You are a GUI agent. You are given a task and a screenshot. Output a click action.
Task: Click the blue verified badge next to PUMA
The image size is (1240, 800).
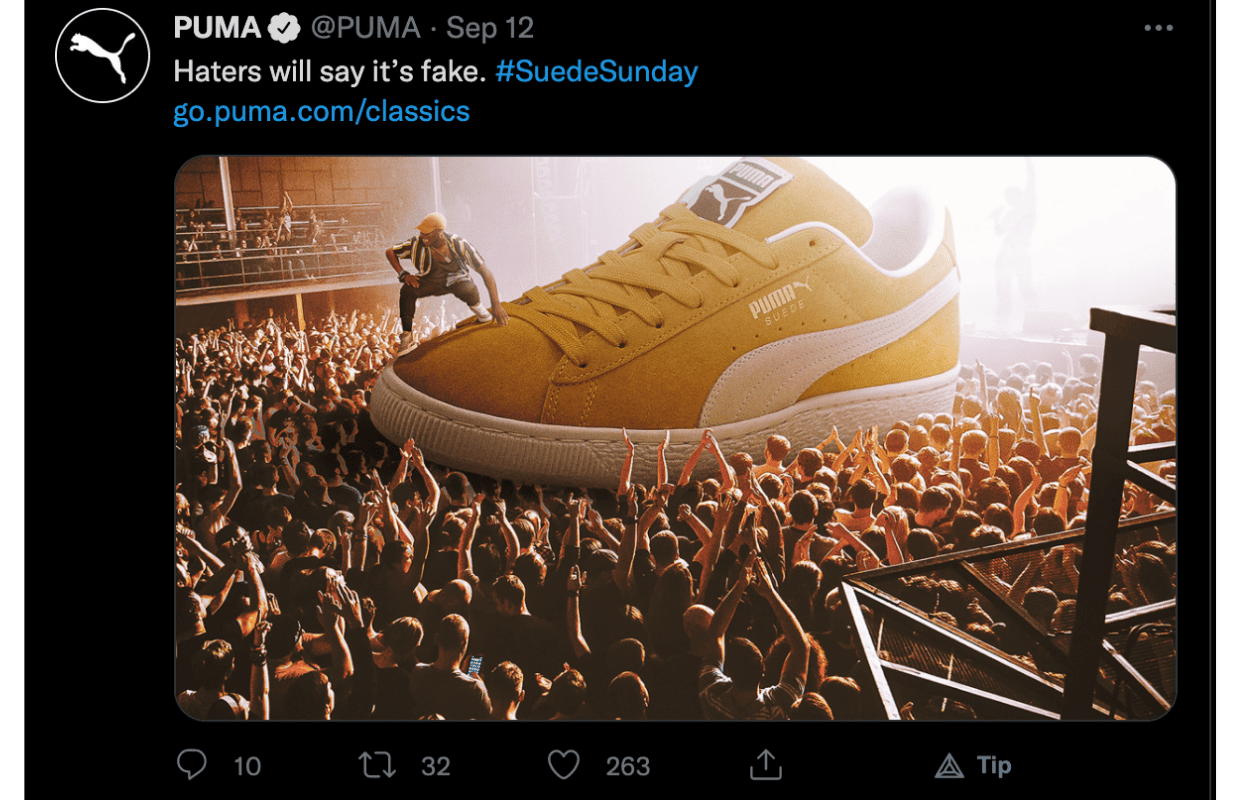point(286,28)
